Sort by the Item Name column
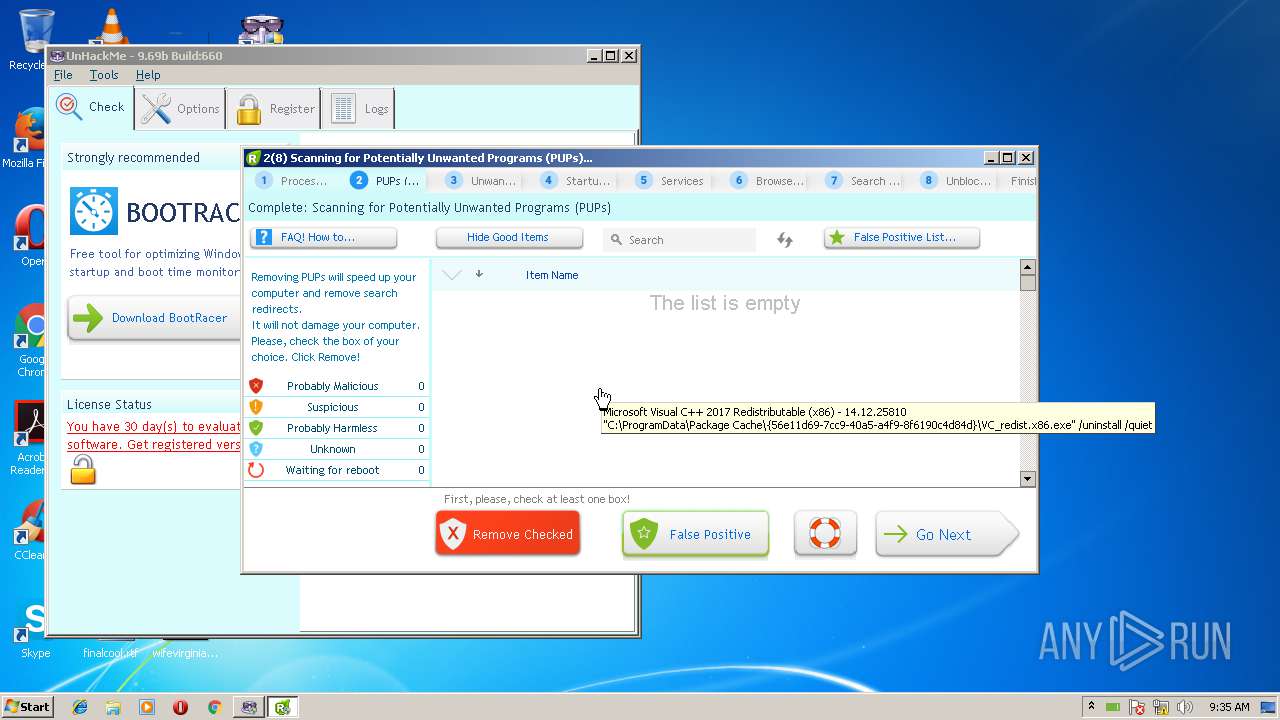 pyautogui.click(x=552, y=275)
